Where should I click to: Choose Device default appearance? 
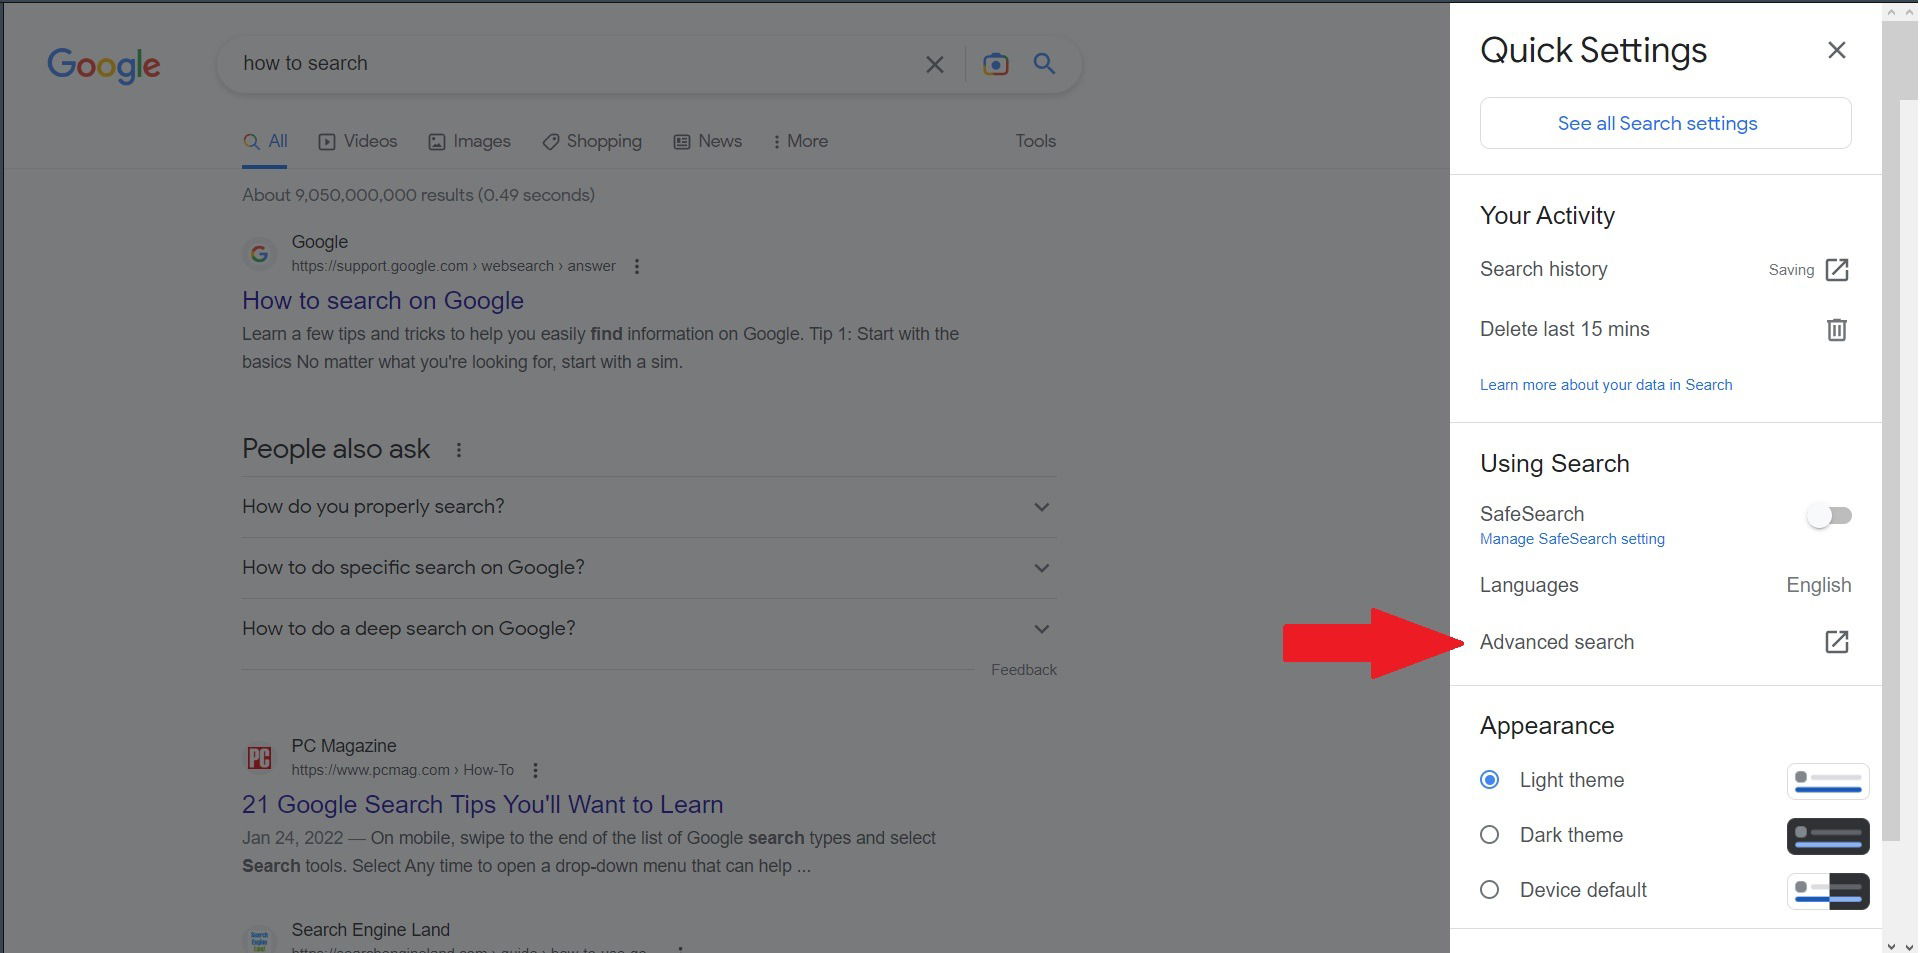tap(1490, 889)
